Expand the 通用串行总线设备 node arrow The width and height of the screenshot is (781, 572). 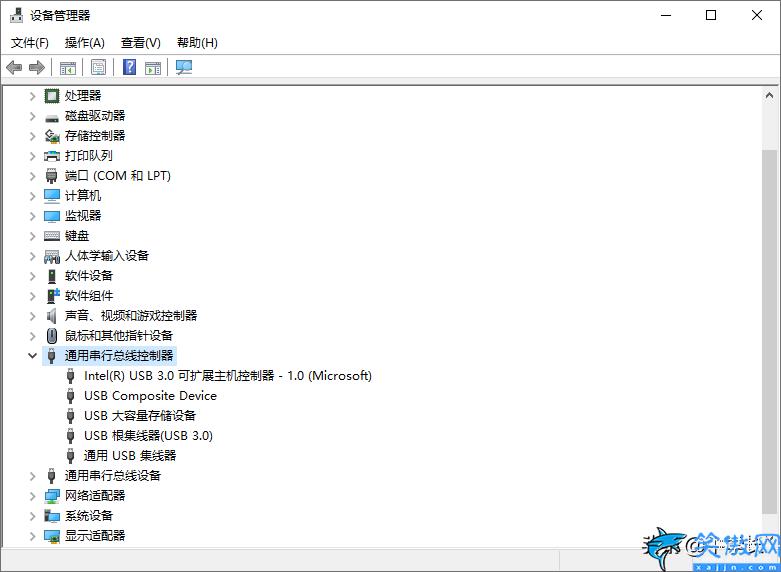pyautogui.click(x=32, y=476)
